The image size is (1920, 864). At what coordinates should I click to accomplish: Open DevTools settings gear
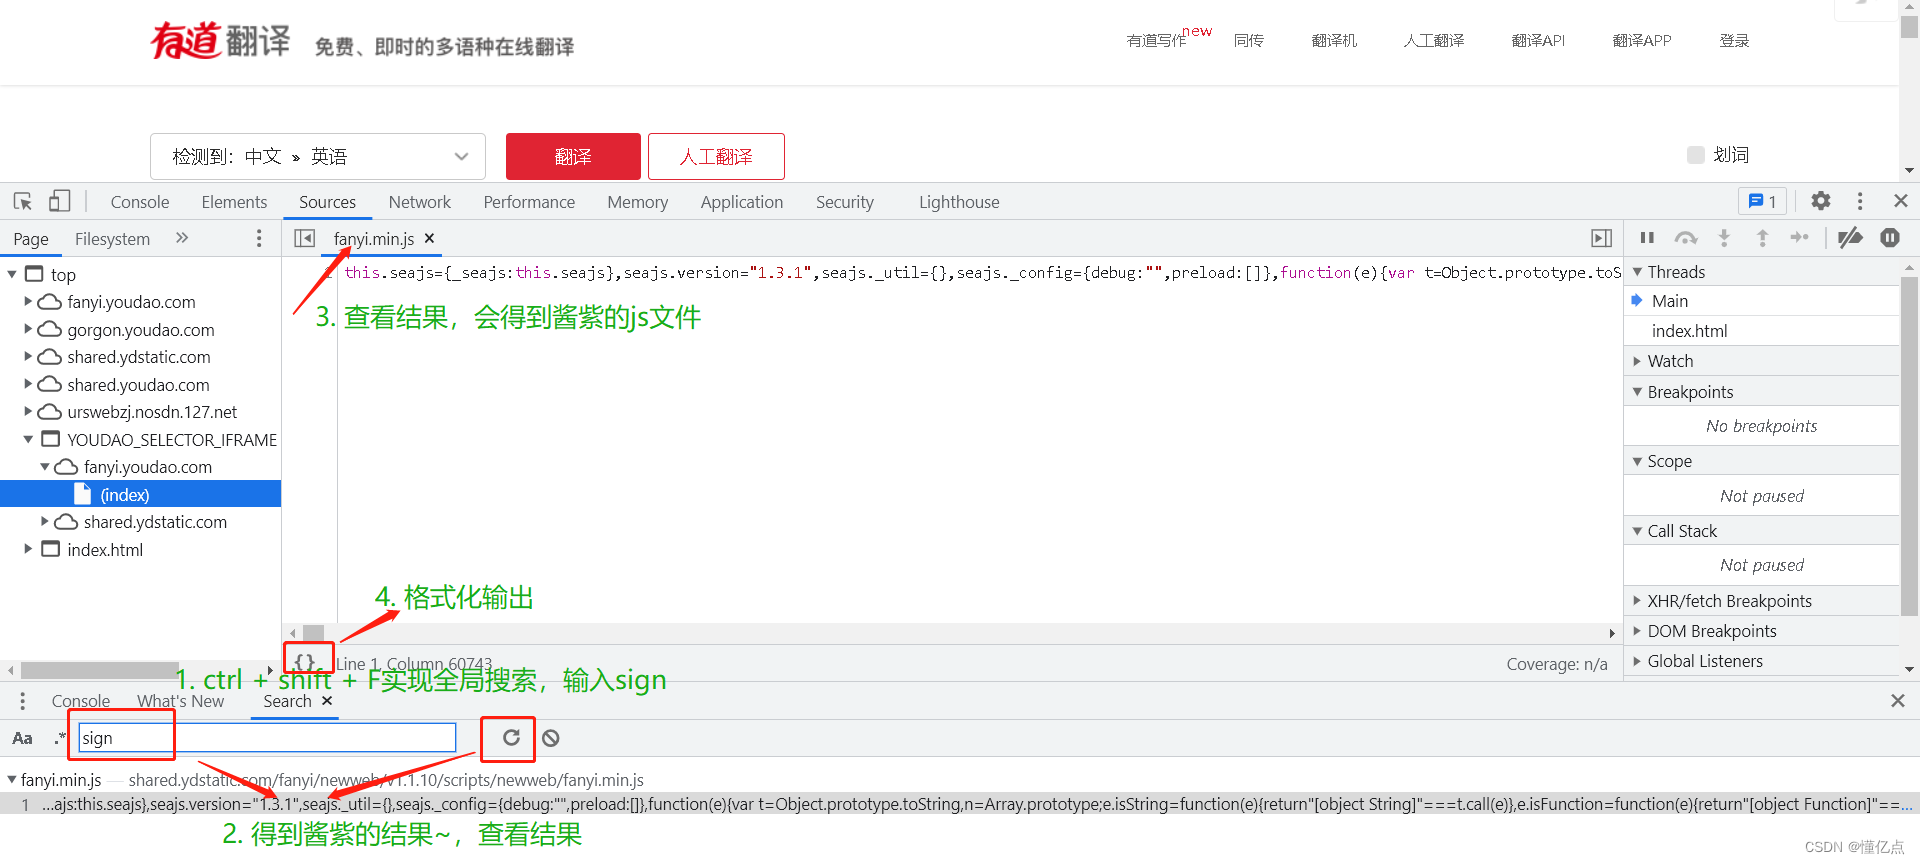pyautogui.click(x=1821, y=201)
